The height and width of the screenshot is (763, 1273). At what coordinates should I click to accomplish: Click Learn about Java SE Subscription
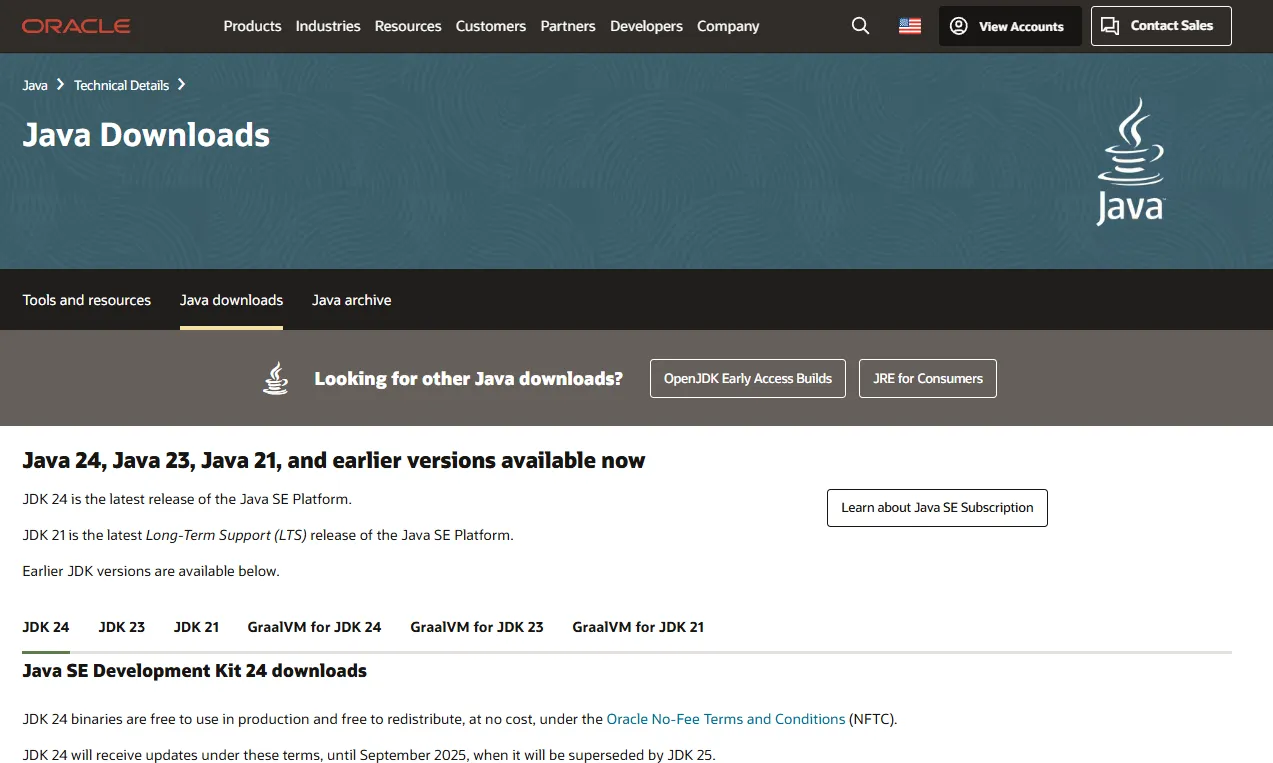tap(937, 508)
